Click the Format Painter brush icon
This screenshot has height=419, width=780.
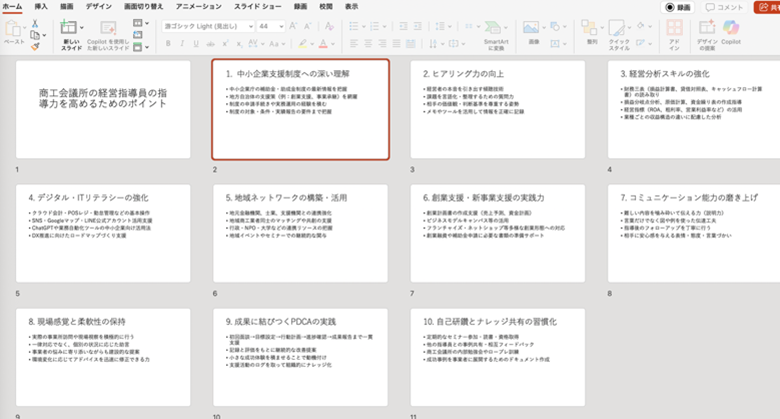tap(36, 45)
